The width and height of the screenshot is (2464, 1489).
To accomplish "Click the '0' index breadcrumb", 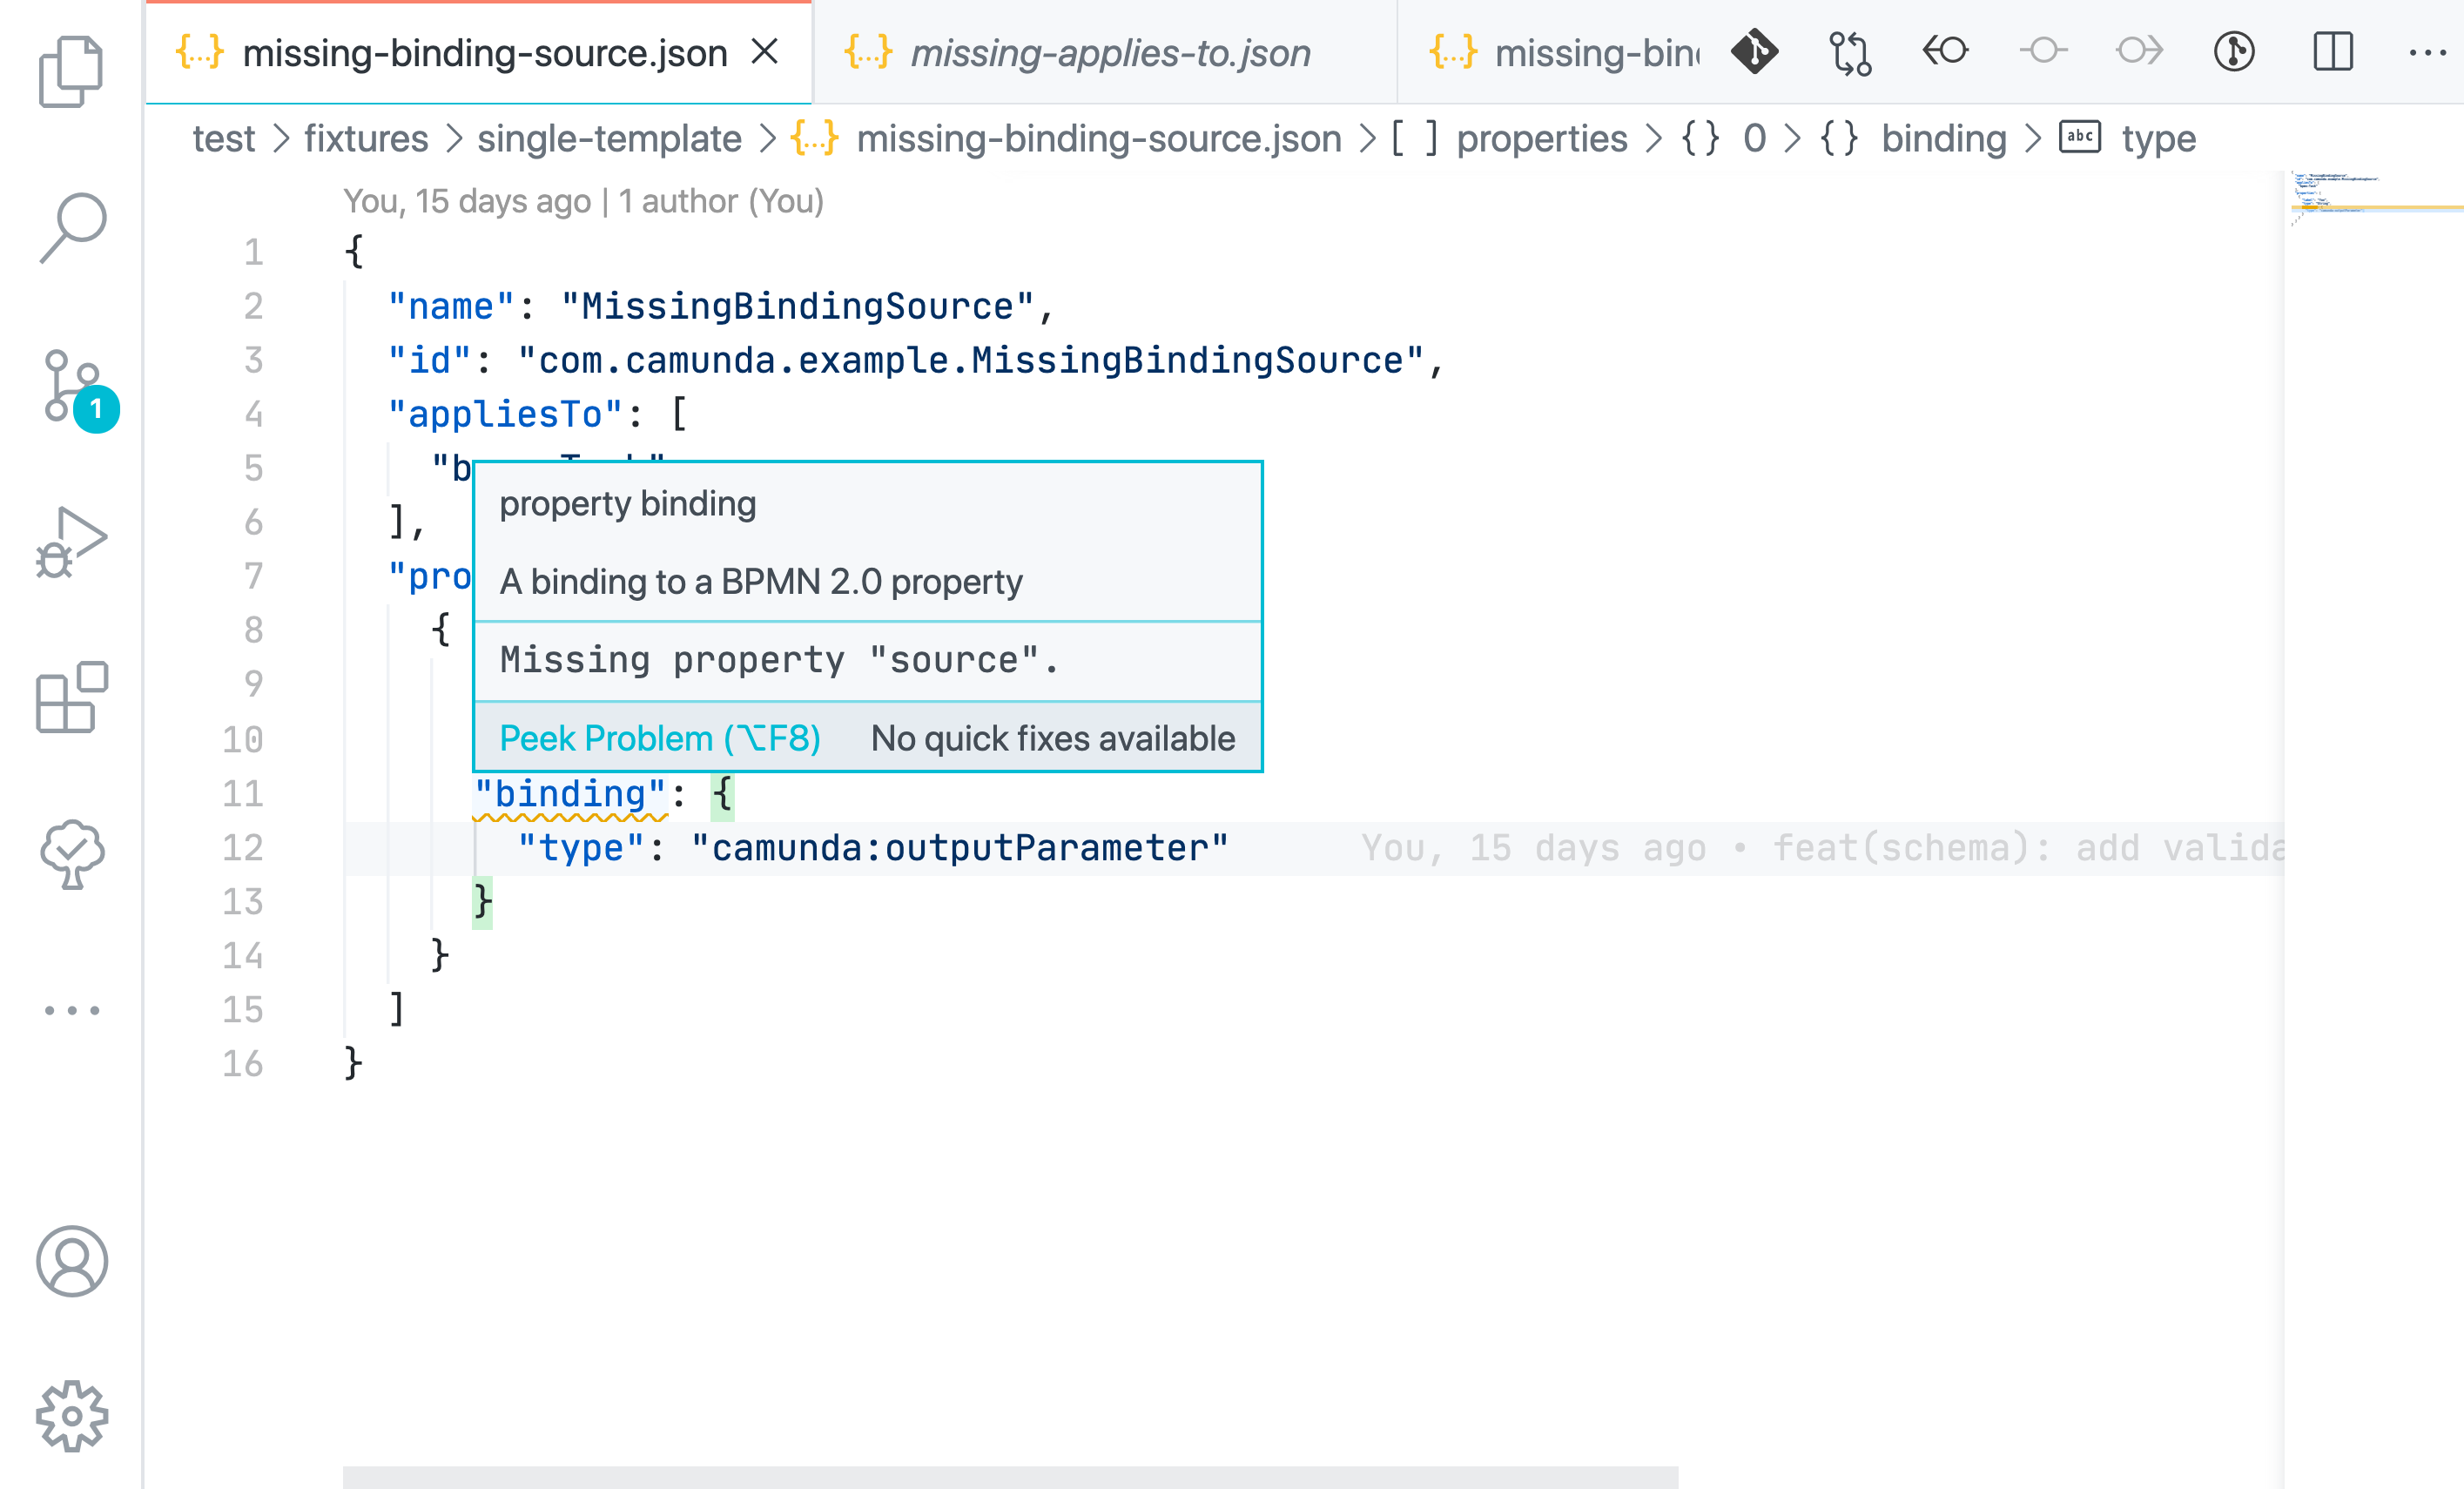I will (1725, 138).
